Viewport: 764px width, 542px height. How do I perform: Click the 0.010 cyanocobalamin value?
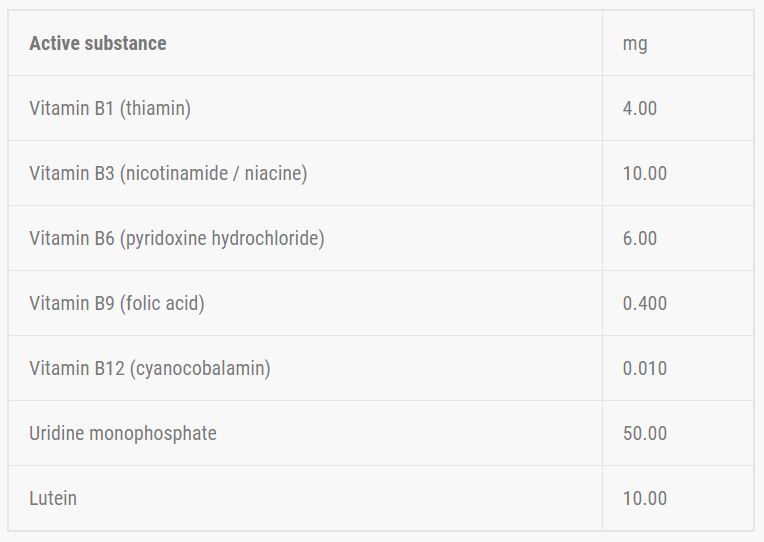point(644,368)
